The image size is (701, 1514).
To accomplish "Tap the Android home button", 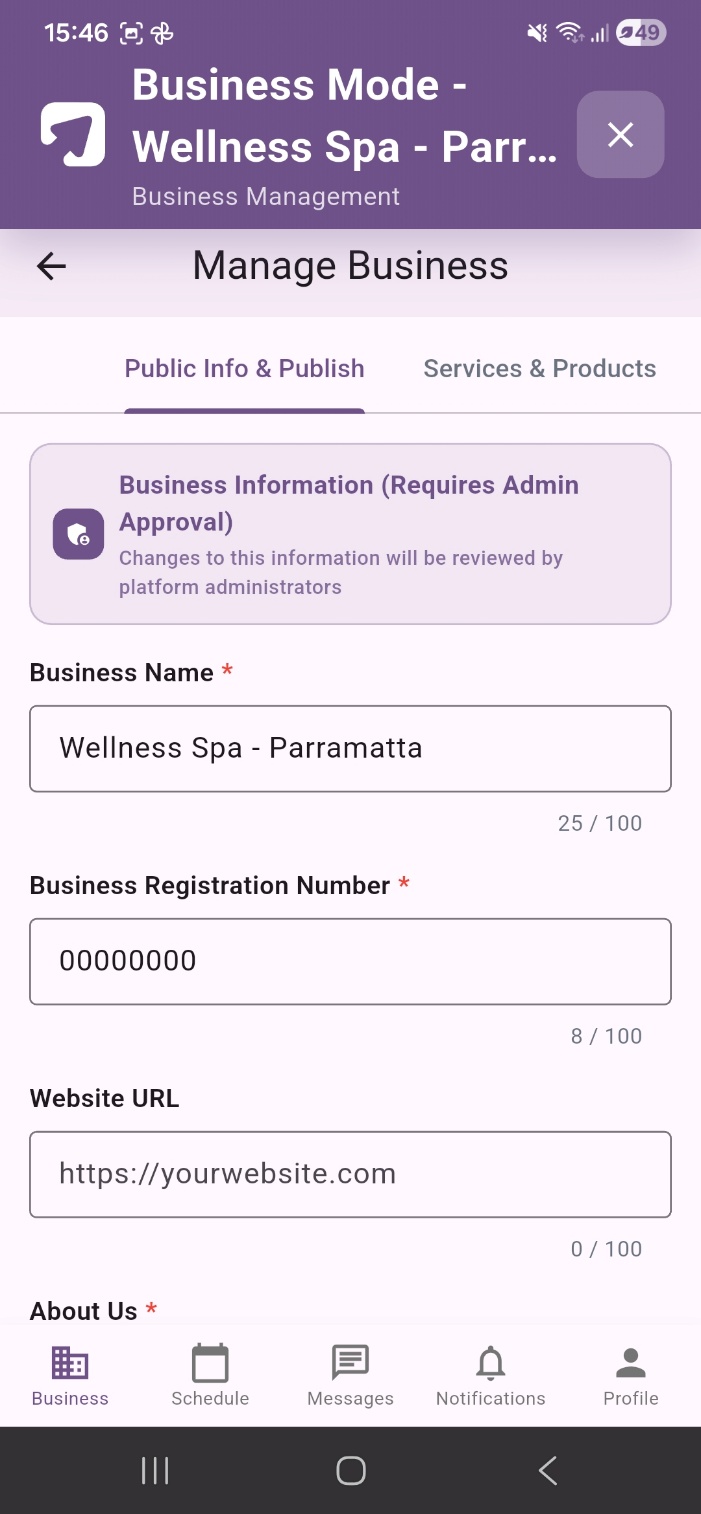I will point(351,1470).
